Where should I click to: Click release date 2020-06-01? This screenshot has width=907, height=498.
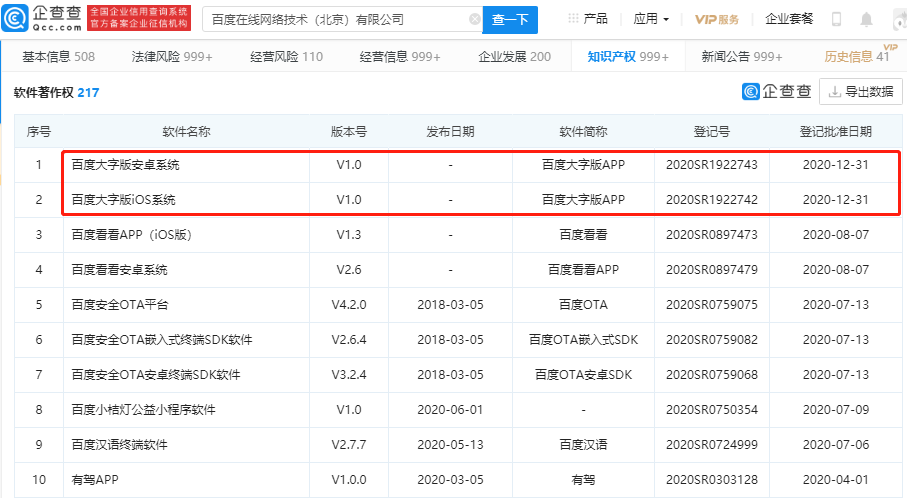coord(450,410)
